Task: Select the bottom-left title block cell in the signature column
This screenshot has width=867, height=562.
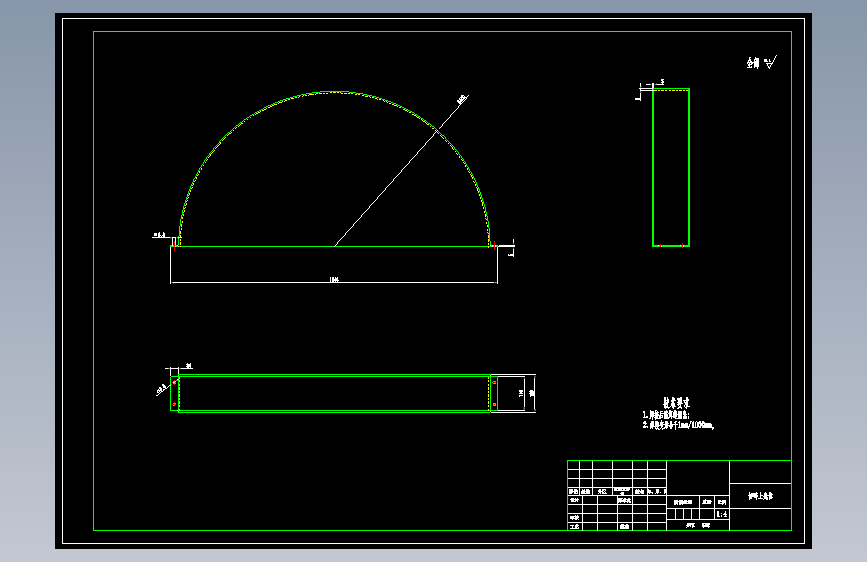Action: pos(574,527)
